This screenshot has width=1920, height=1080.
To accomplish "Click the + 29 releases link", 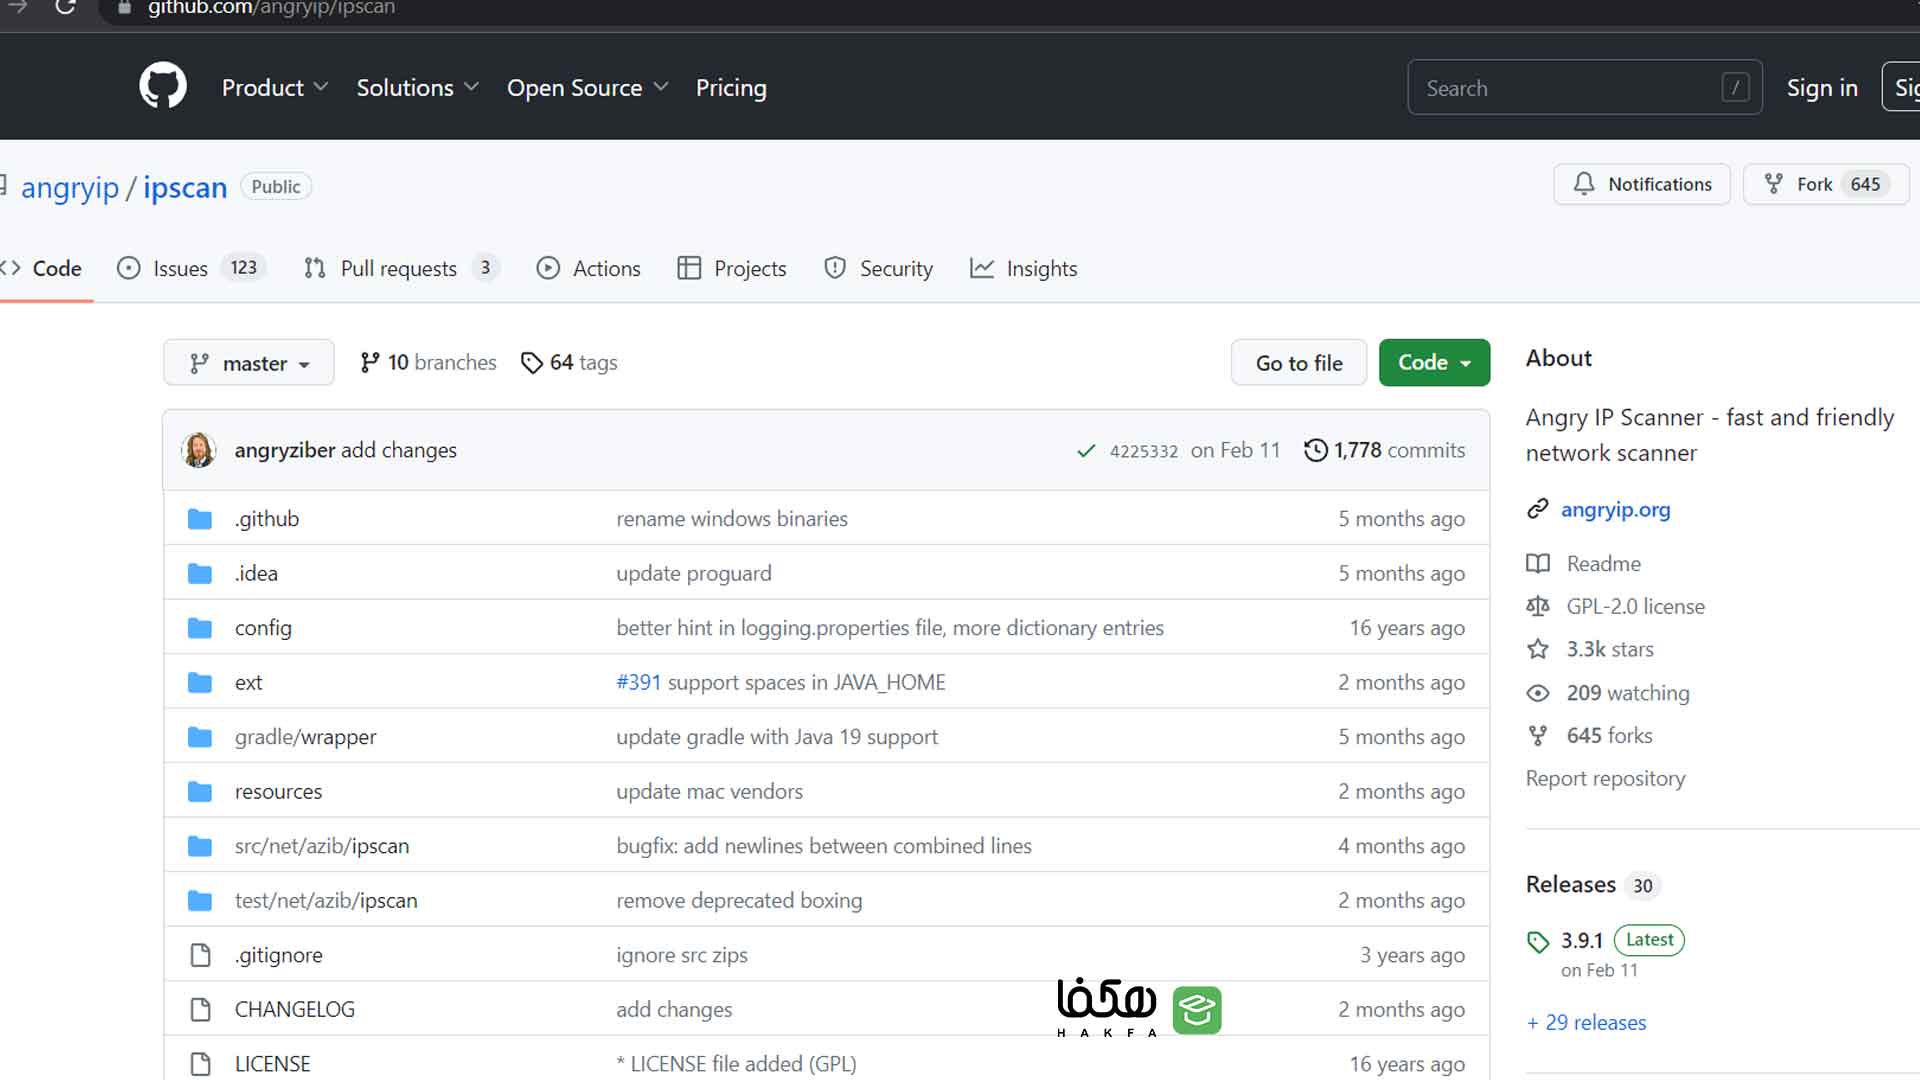I will tap(1586, 1022).
